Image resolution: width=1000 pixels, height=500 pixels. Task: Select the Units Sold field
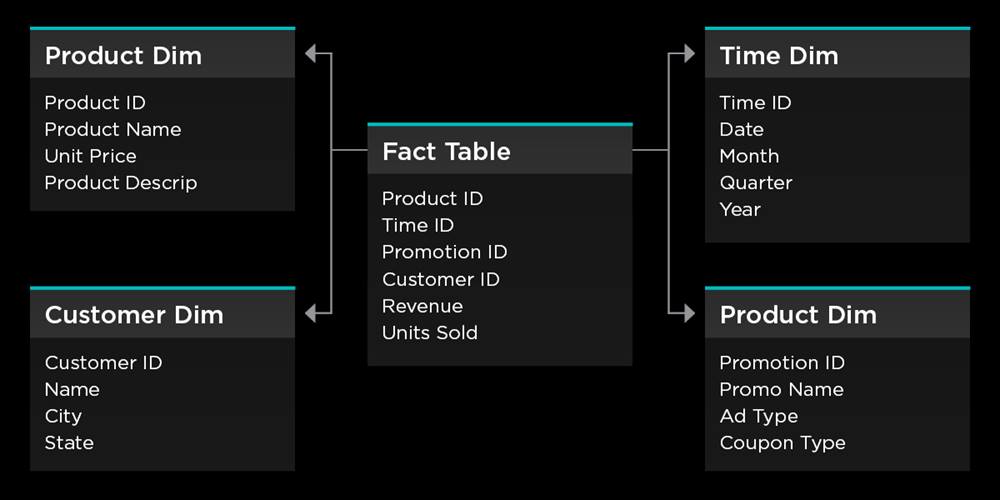430,333
